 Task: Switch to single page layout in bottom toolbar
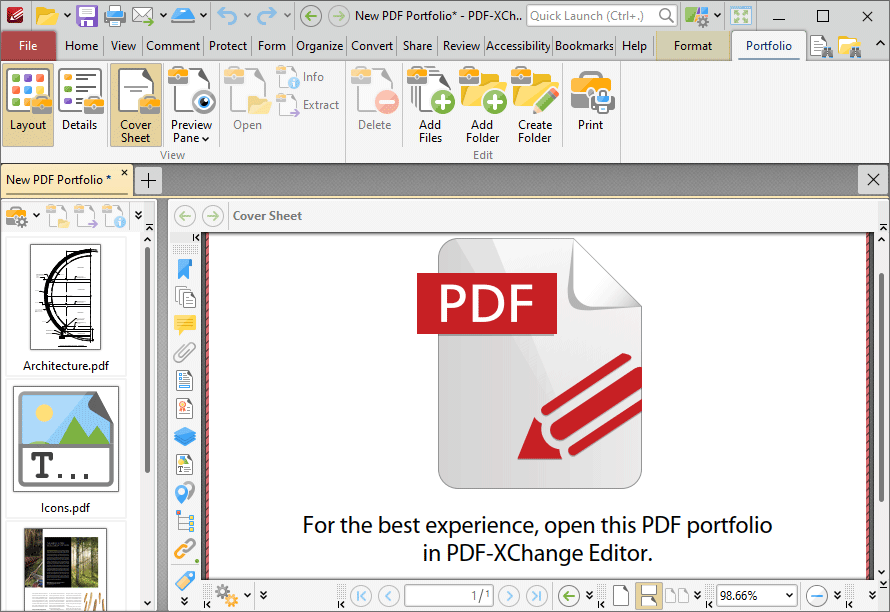coord(621,596)
